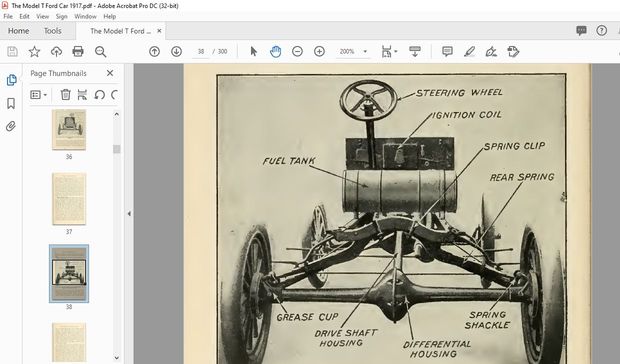
Task: Bookmark with the star icon
Action: [34, 51]
